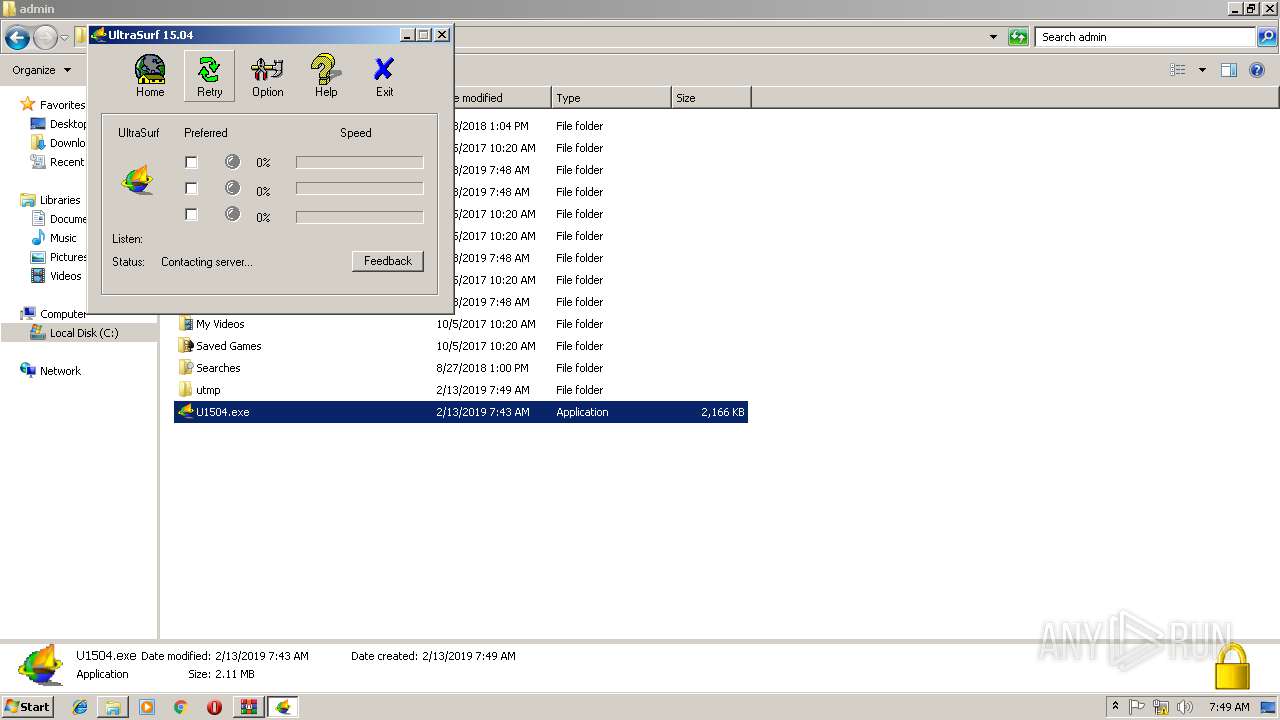Select the Searches folder
1280x720 pixels.
click(x=218, y=368)
